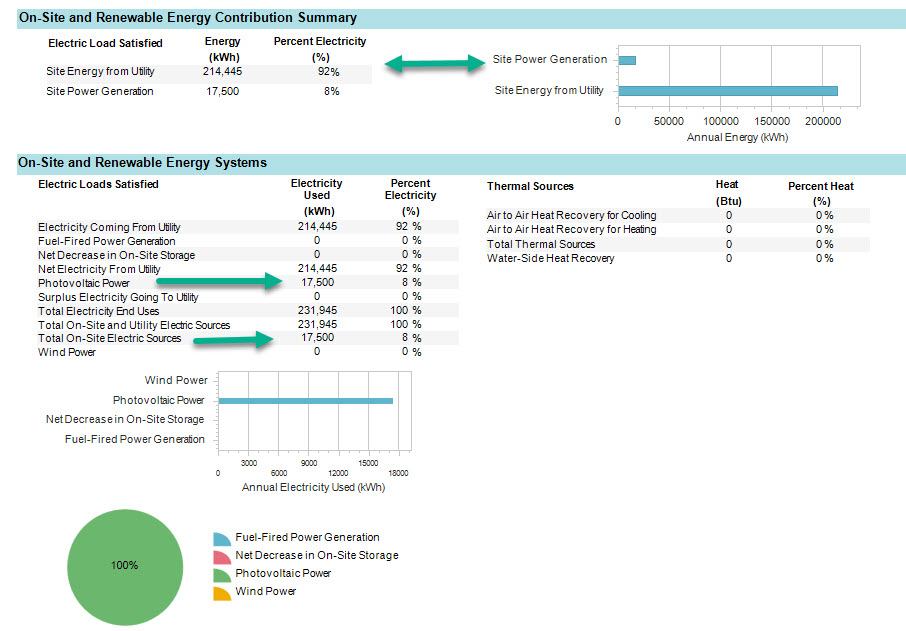The width and height of the screenshot is (906, 631).
Task: Select the 'On-Site and Renewable Energy Contribution Summary' heading
Action: (188, 17)
